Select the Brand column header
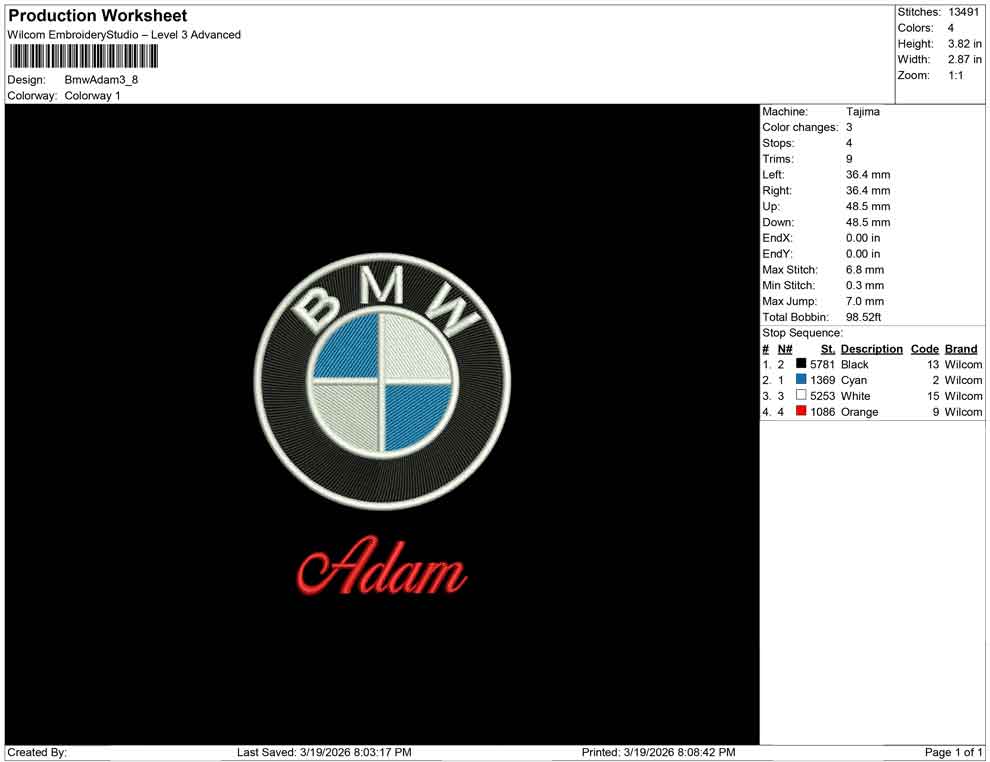 point(960,349)
